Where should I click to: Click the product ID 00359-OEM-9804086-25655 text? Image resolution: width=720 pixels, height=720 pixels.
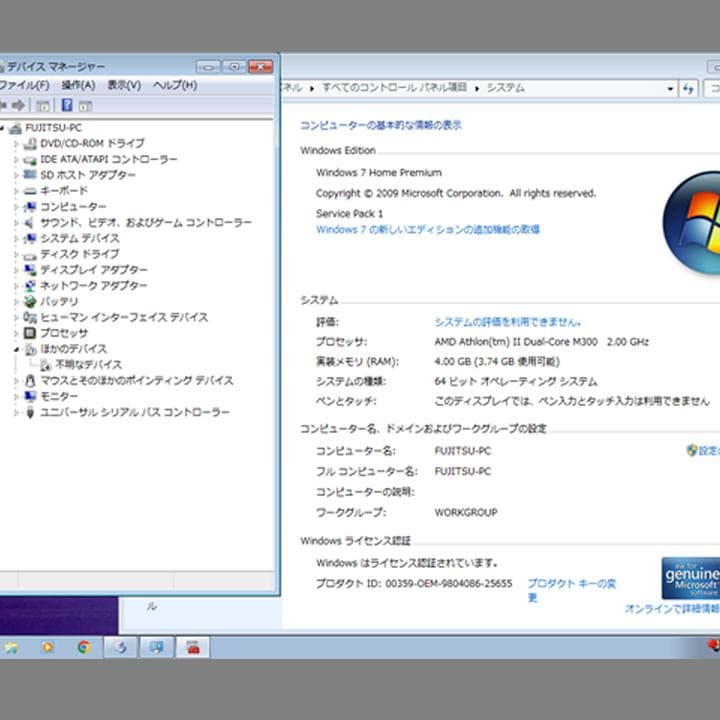pos(448,583)
